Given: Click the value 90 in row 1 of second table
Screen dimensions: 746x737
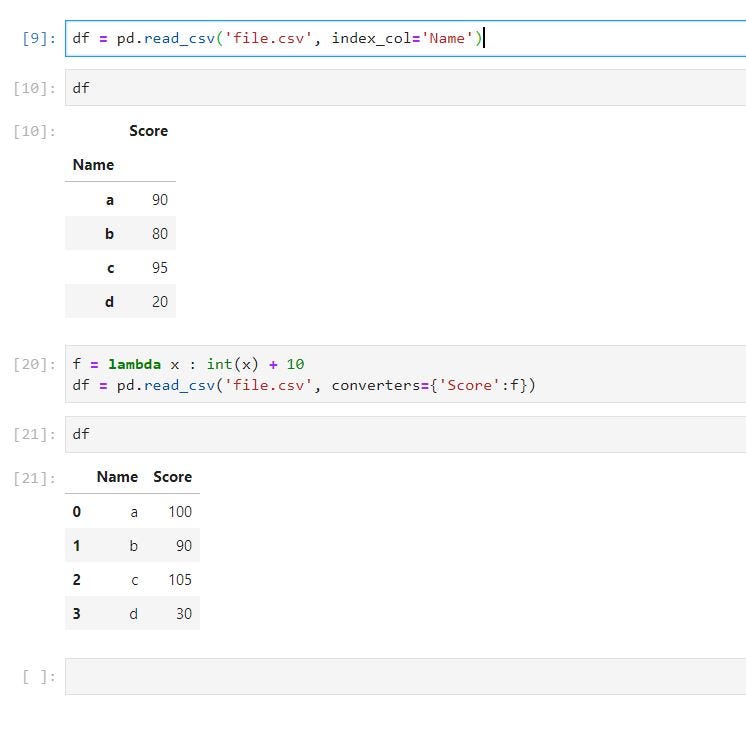Looking at the screenshot, I should [184, 546].
